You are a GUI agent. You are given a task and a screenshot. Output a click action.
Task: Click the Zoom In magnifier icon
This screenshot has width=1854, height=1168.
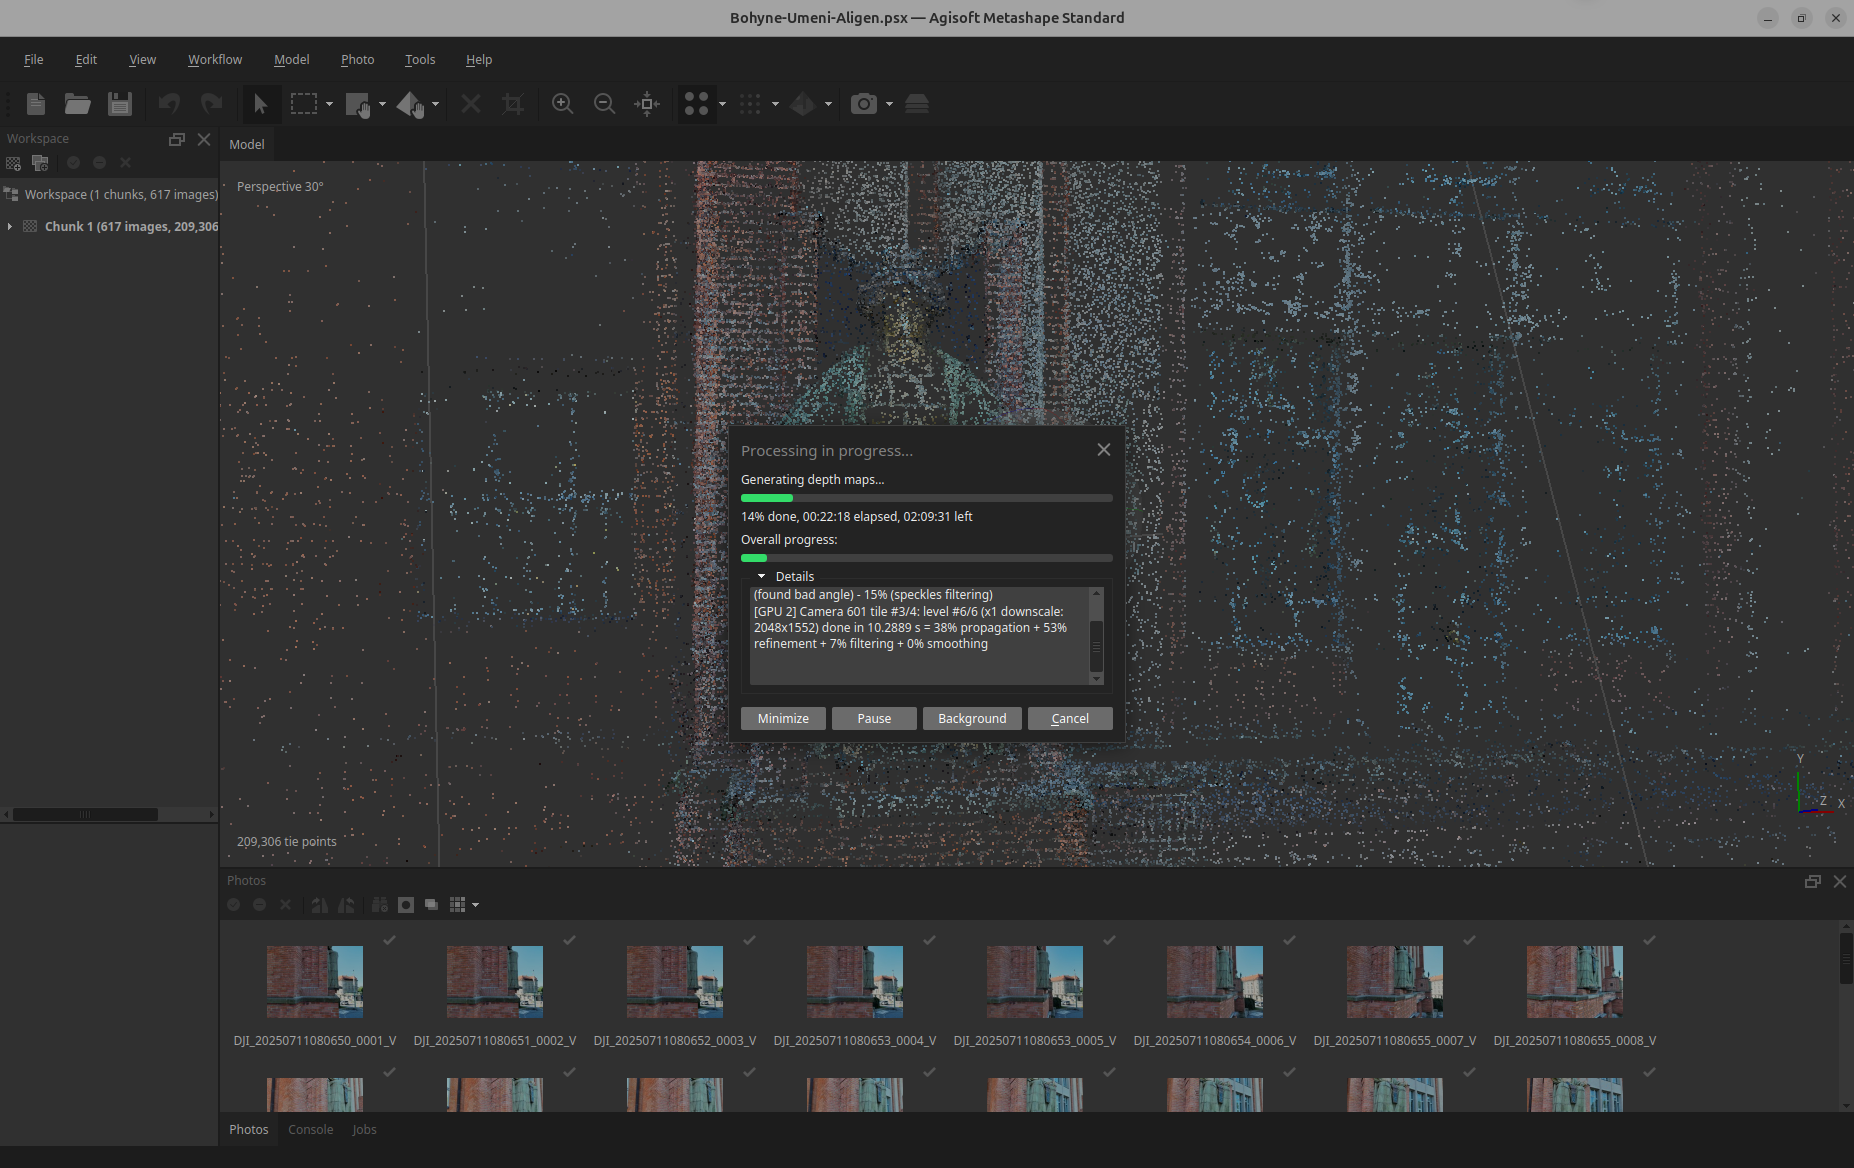pyautogui.click(x=562, y=104)
